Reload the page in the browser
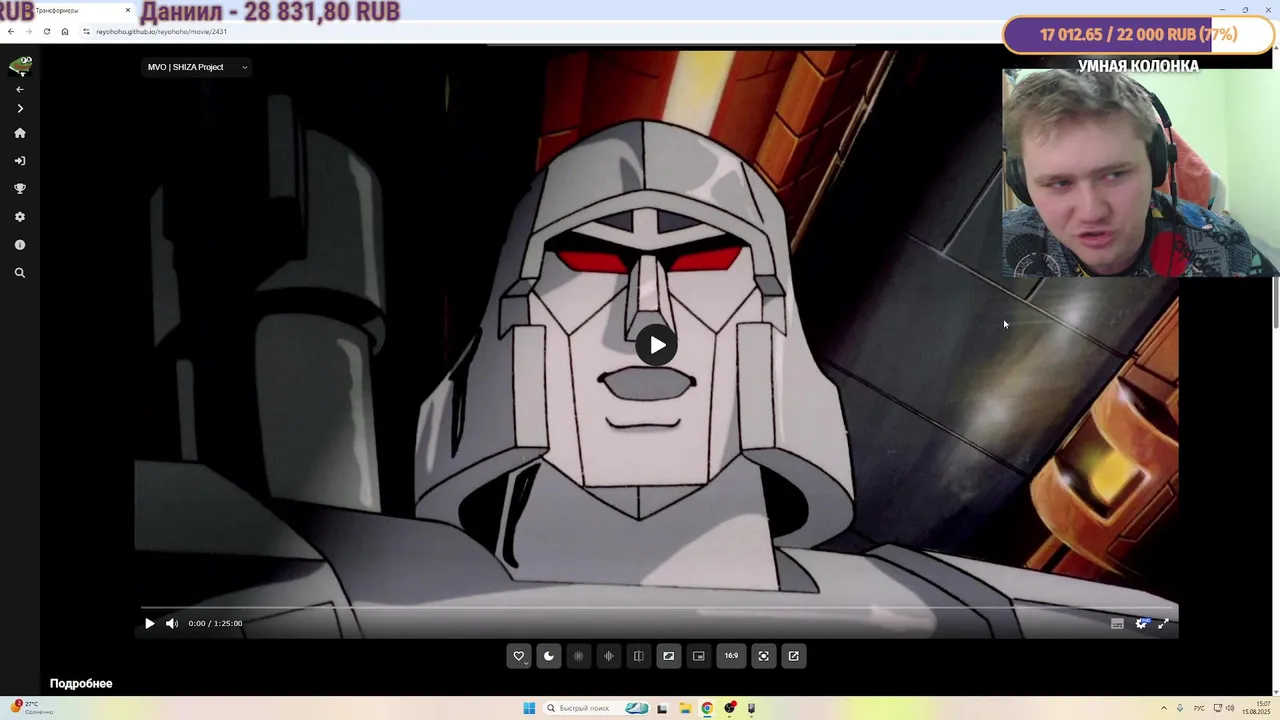The width and height of the screenshot is (1280, 720). pos(46,31)
